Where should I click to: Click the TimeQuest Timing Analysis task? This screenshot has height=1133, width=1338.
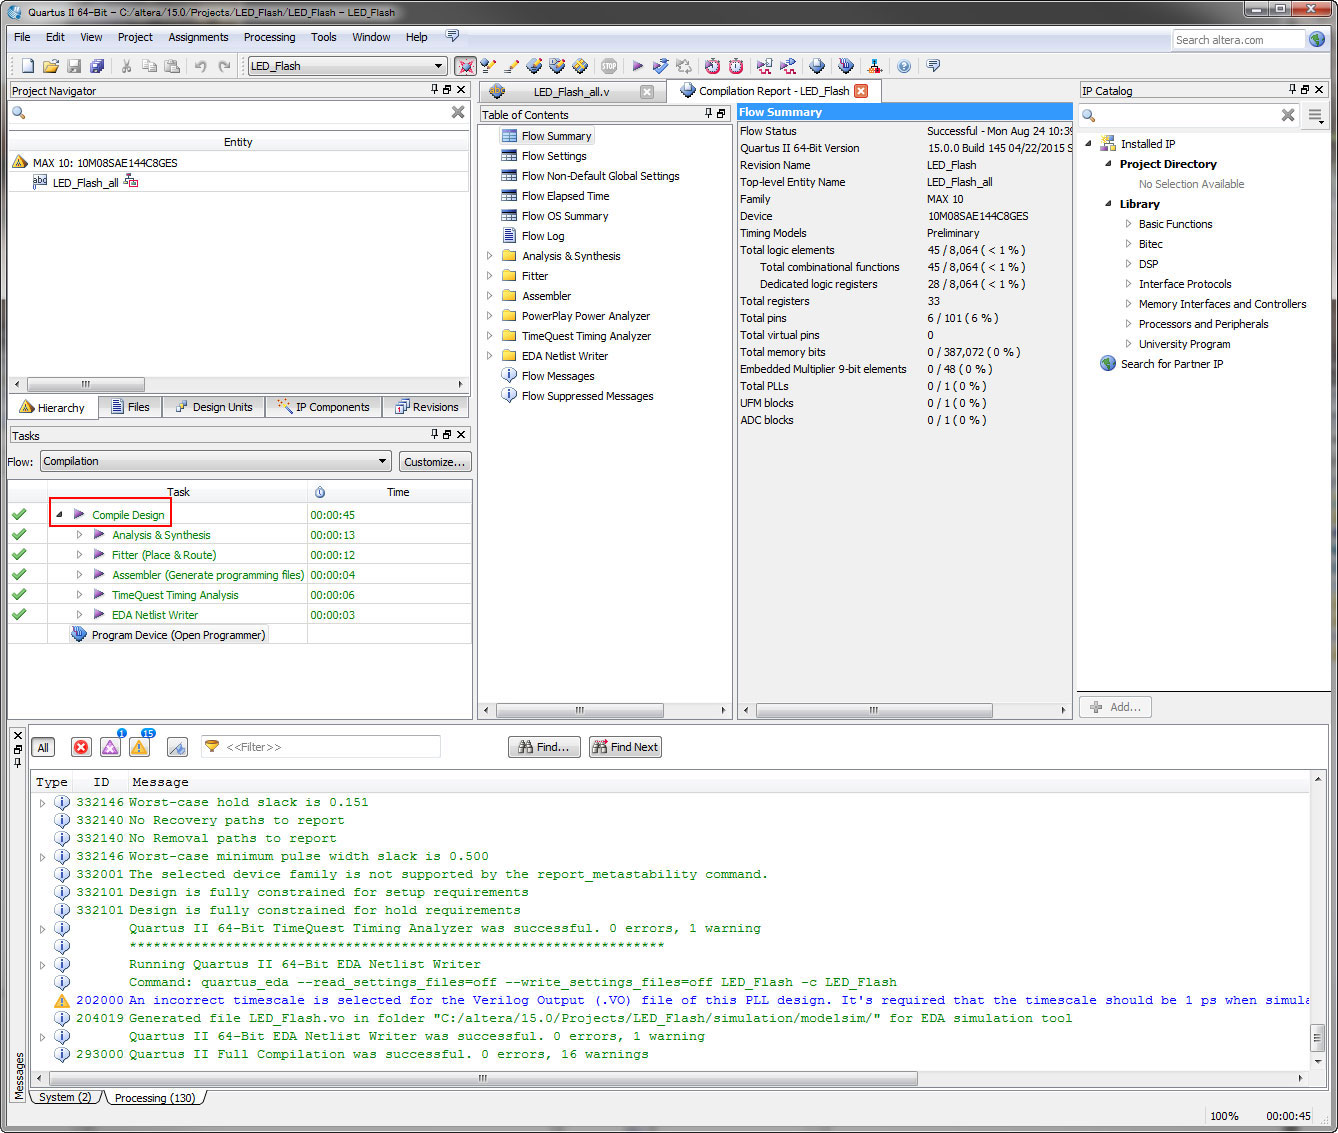[x=175, y=595]
